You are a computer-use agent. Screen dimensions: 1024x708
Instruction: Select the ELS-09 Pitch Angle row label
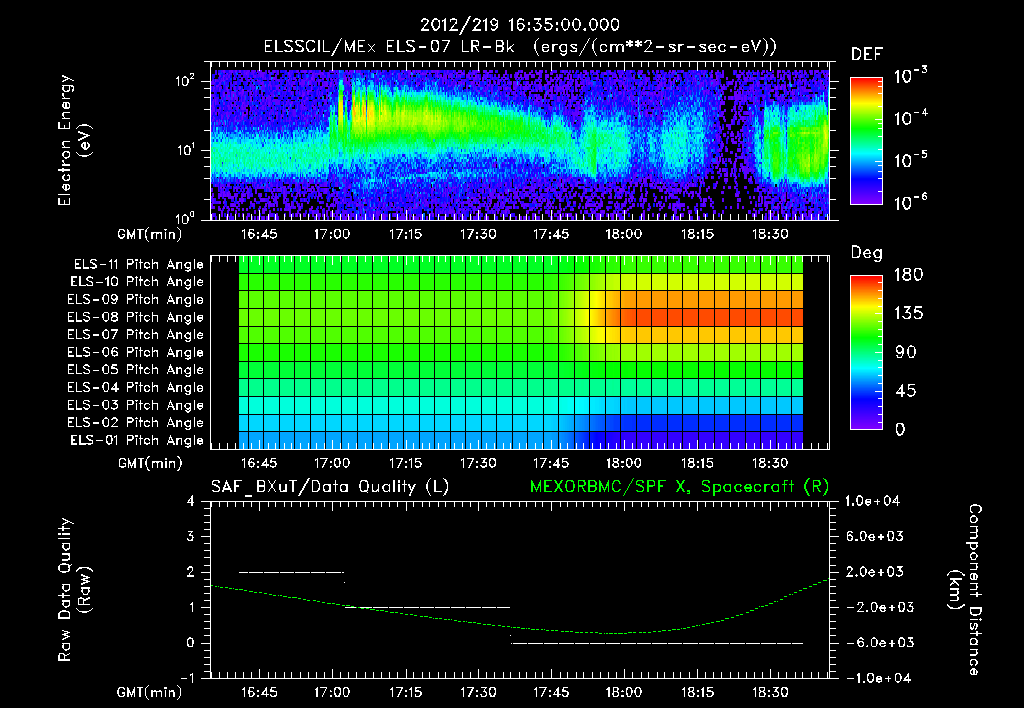[135, 300]
